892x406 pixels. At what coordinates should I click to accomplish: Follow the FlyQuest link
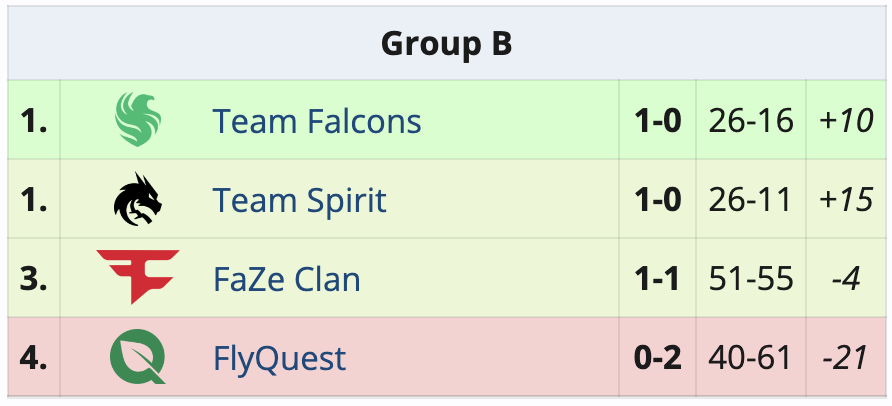279,359
